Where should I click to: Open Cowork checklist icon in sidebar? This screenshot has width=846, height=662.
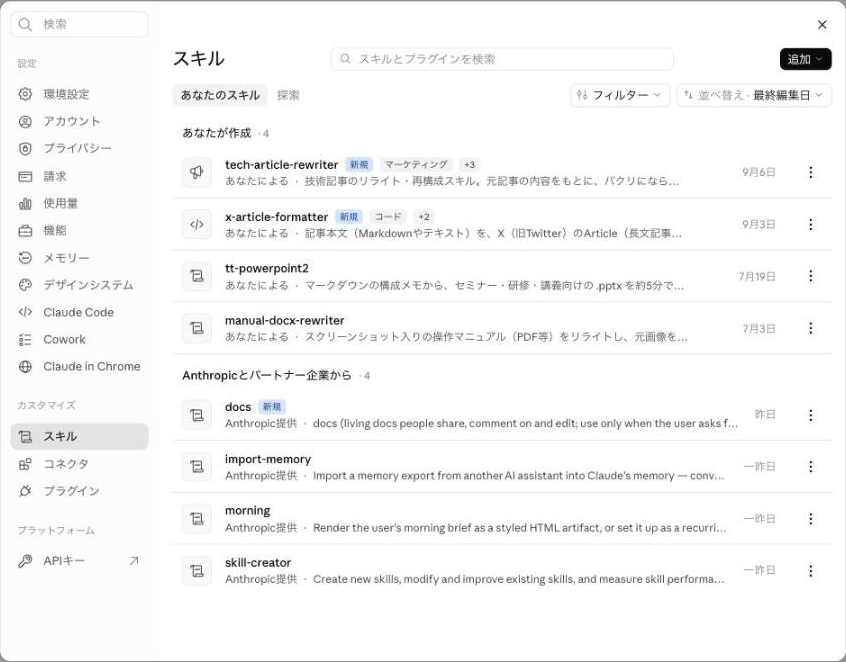point(25,339)
